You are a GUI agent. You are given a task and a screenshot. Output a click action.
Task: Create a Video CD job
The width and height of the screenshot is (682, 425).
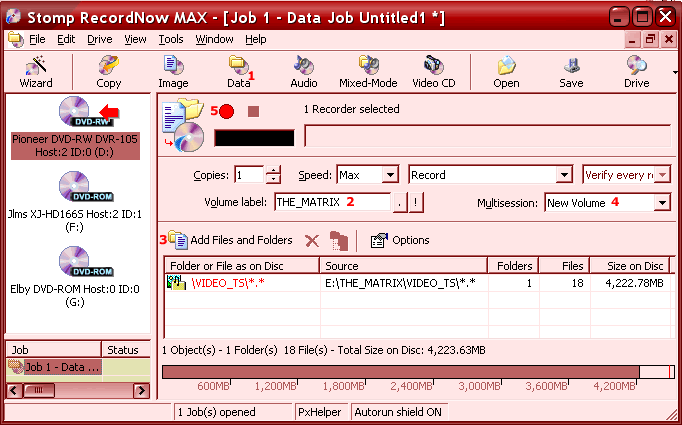pyautogui.click(x=434, y=72)
